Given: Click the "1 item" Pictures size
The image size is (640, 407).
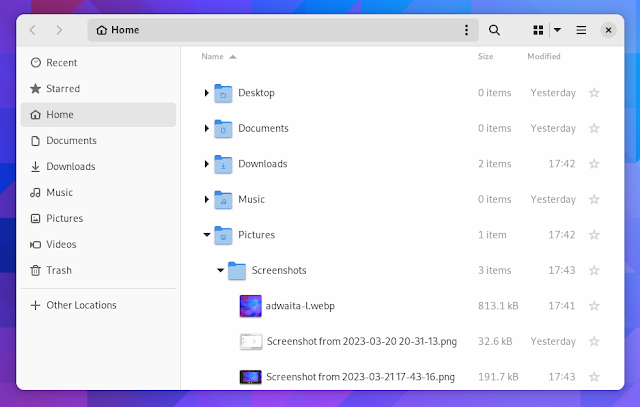Looking at the screenshot, I should coord(492,235).
